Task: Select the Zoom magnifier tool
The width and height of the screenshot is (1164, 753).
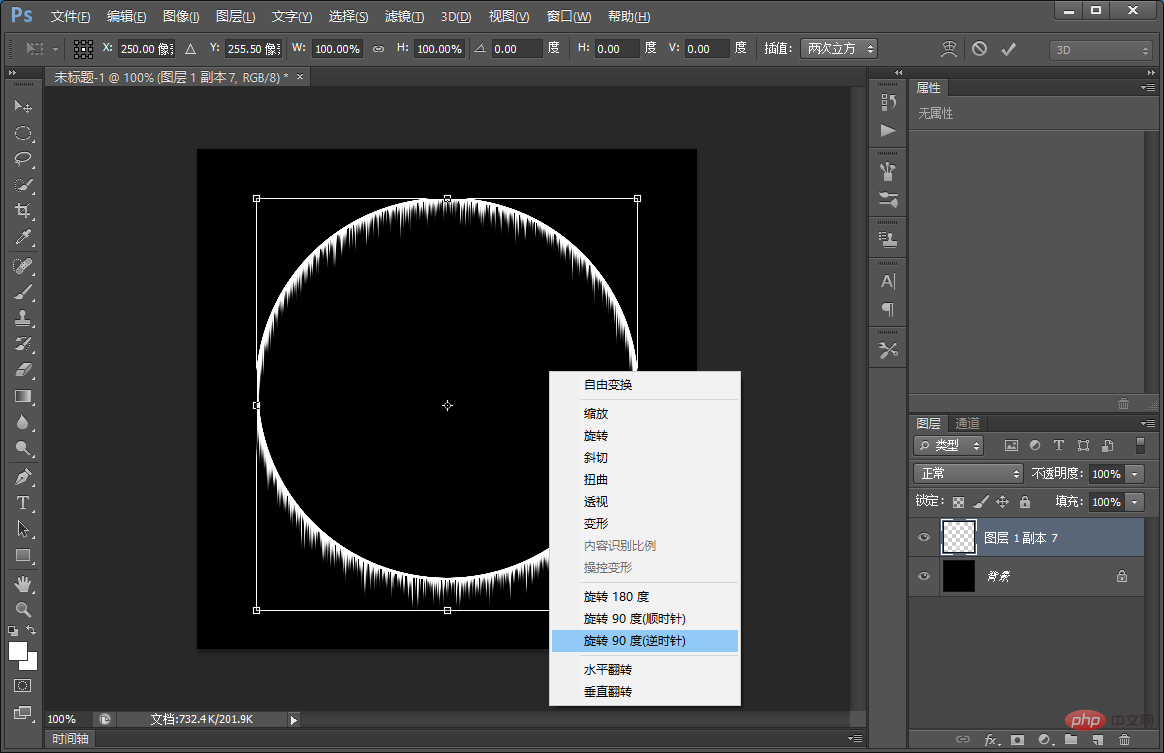Action: coord(23,609)
